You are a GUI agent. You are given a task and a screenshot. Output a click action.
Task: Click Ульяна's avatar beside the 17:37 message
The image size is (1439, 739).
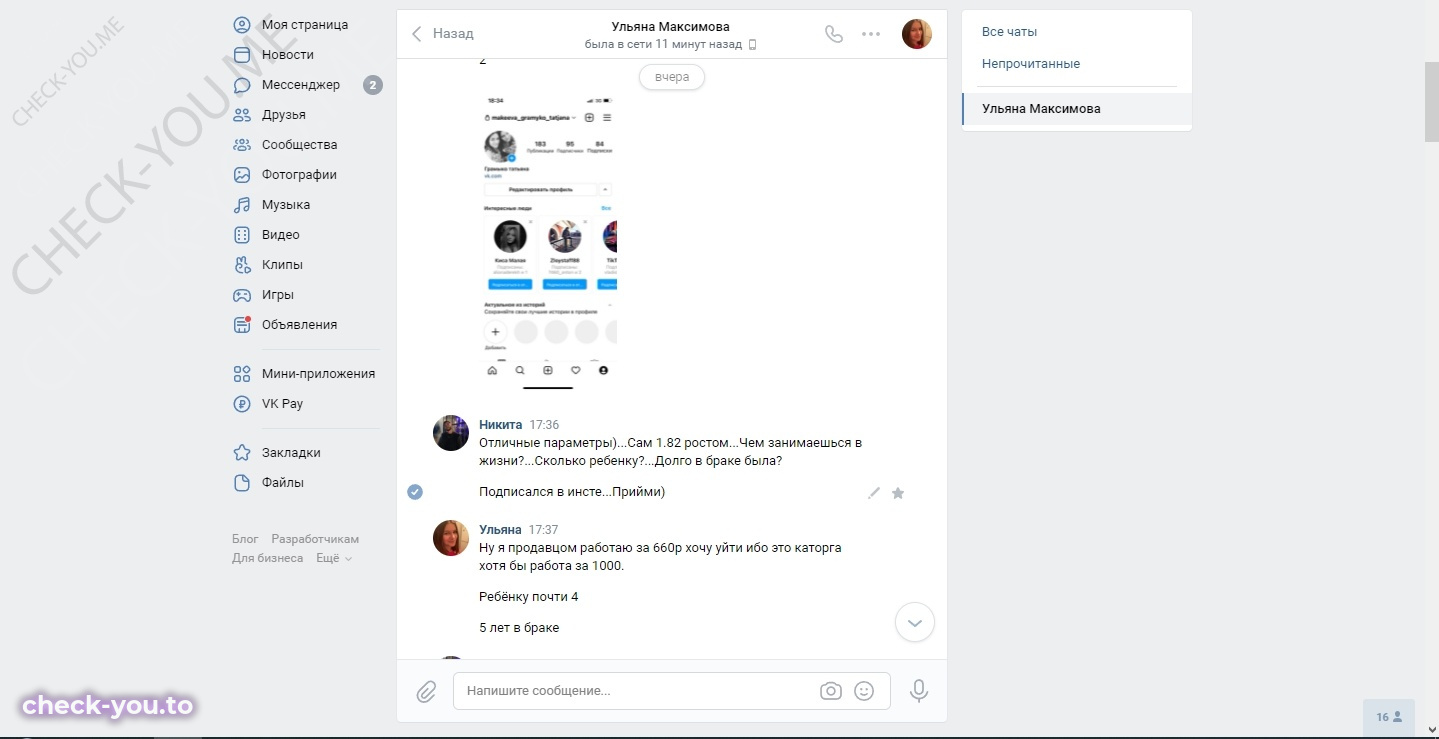coord(451,538)
